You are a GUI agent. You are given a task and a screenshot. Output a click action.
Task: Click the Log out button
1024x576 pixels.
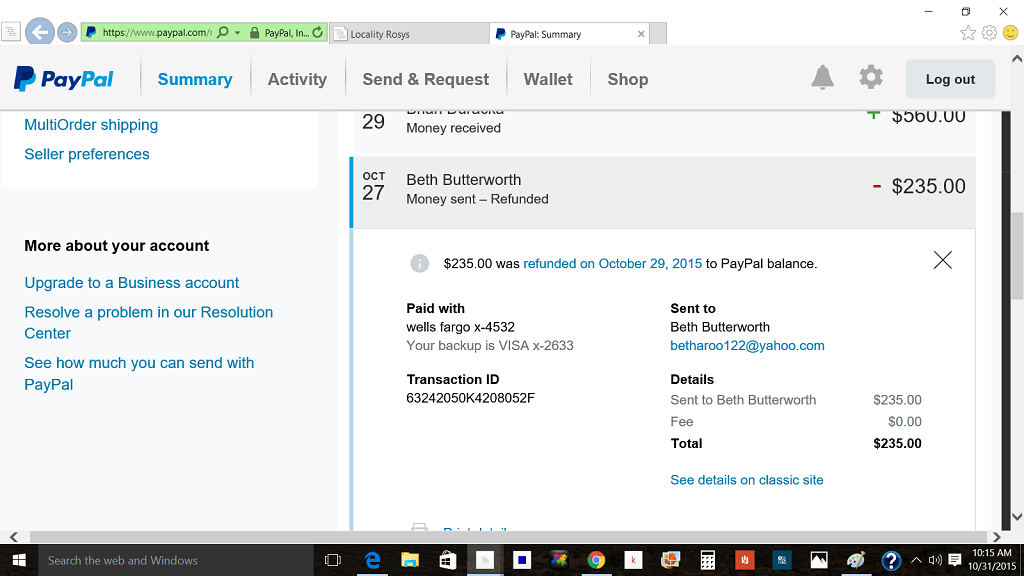point(950,79)
